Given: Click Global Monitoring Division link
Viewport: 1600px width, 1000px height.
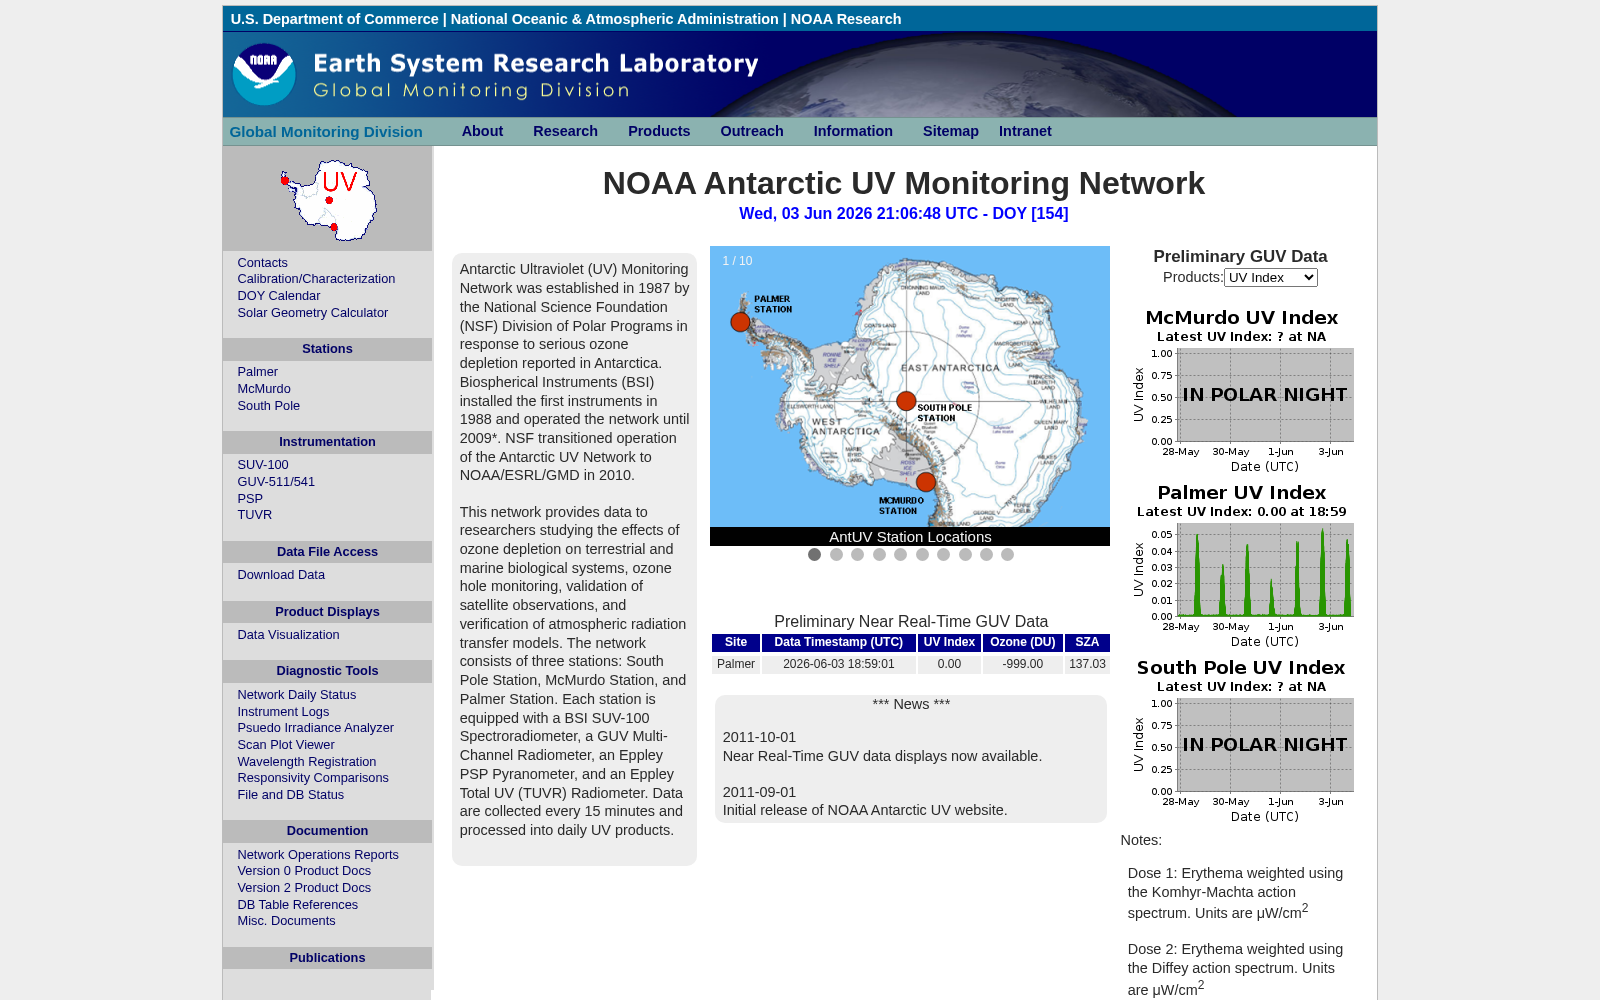Looking at the screenshot, I should click(x=326, y=132).
